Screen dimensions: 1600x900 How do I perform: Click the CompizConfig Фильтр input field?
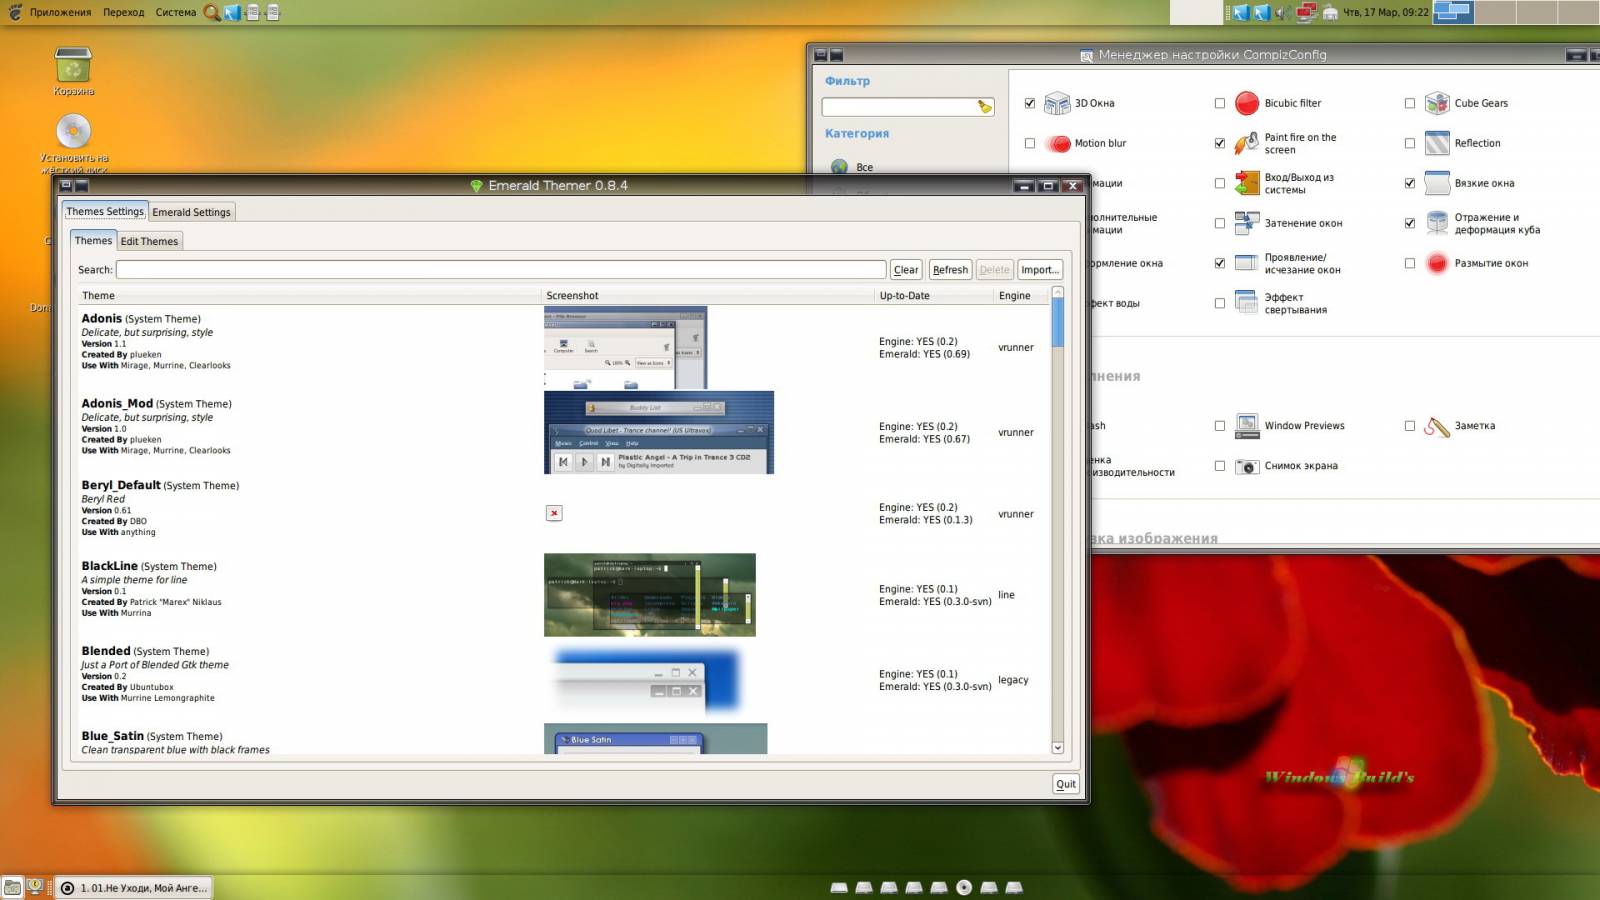pyautogui.click(x=908, y=107)
